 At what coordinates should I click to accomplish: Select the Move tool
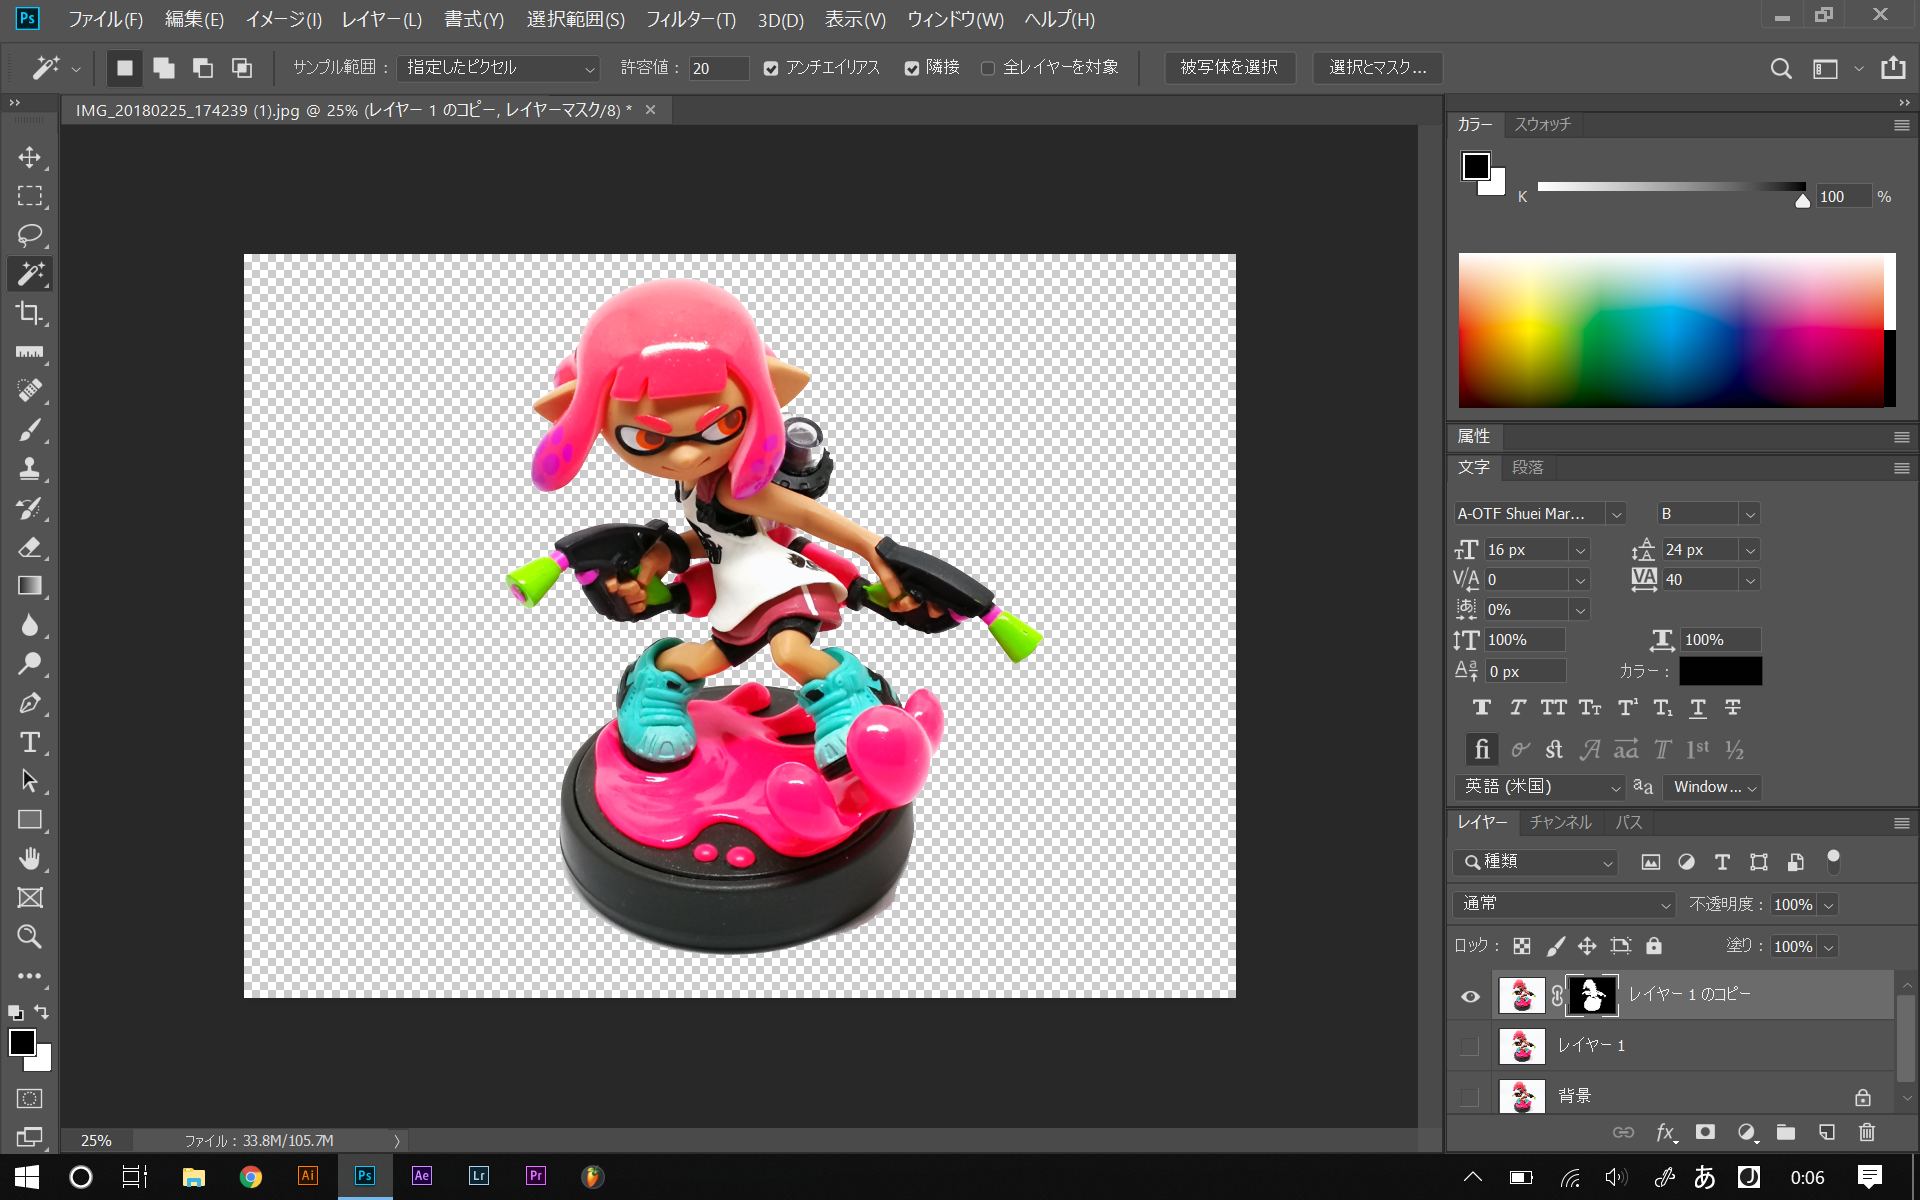tap(29, 157)
